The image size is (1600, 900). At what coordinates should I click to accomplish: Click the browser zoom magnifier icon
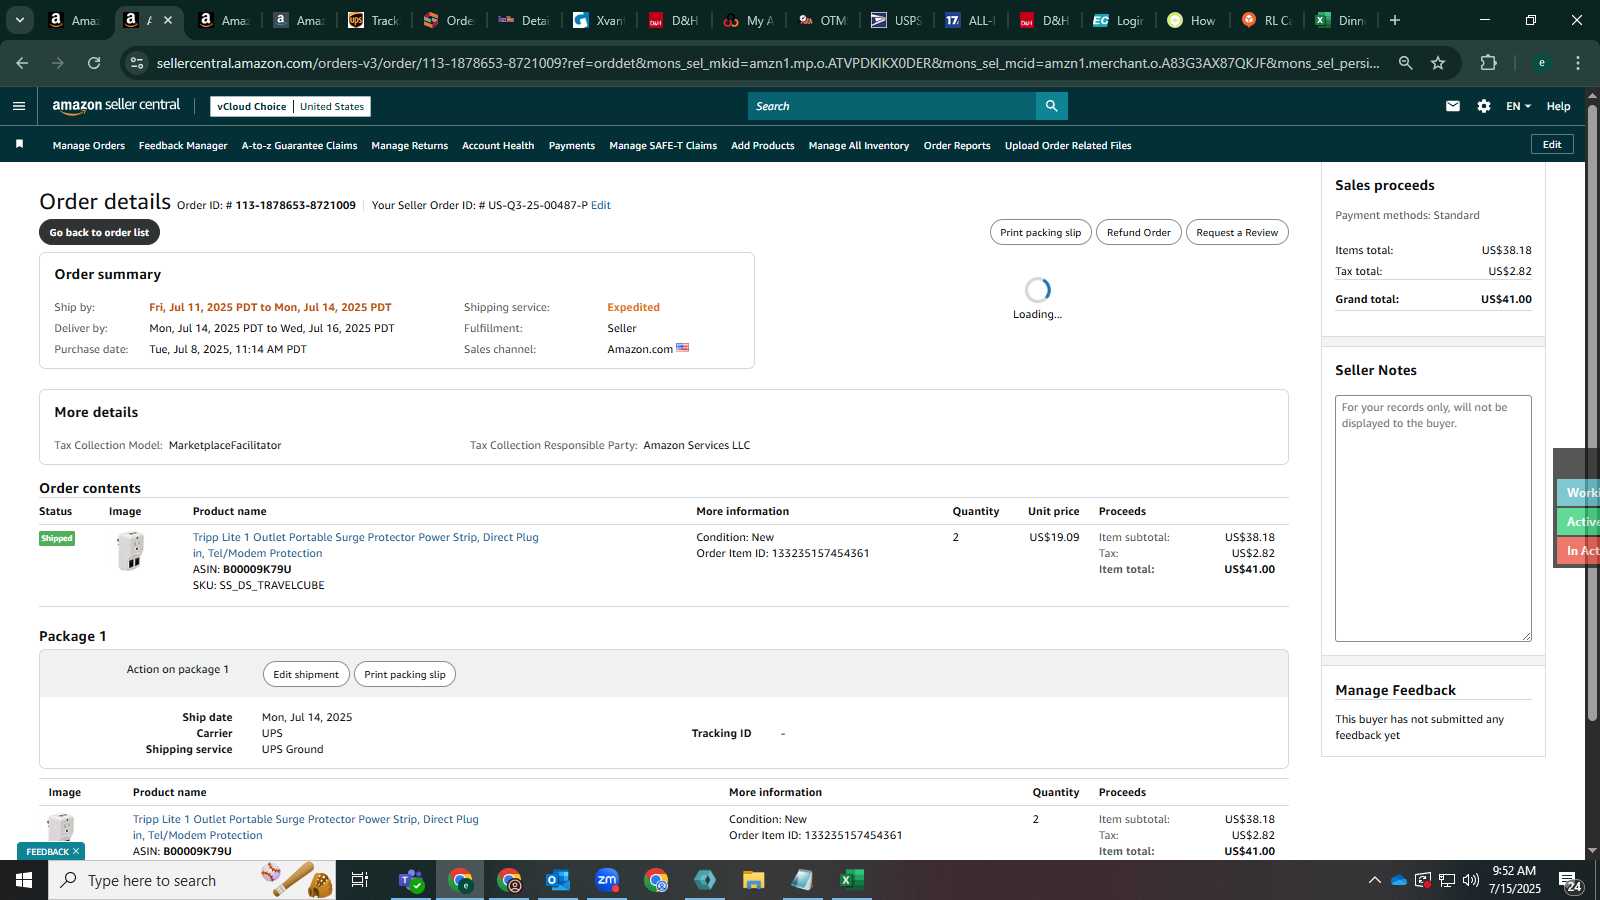(1406, 63)
